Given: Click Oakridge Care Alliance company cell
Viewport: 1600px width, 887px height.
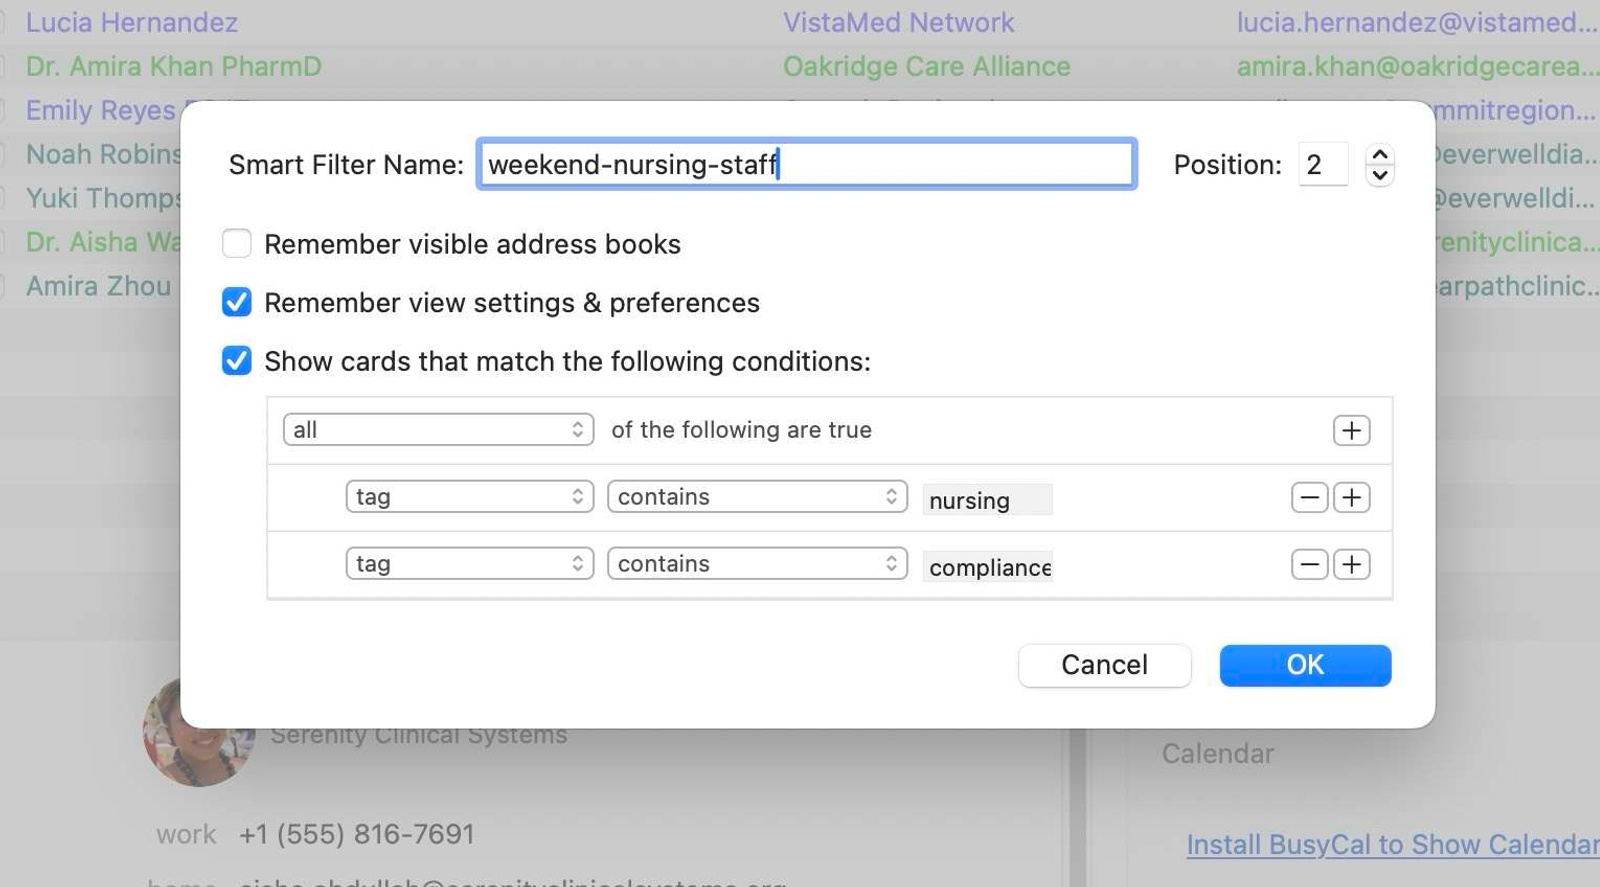Looking at the screenshot, I should 926,66.
